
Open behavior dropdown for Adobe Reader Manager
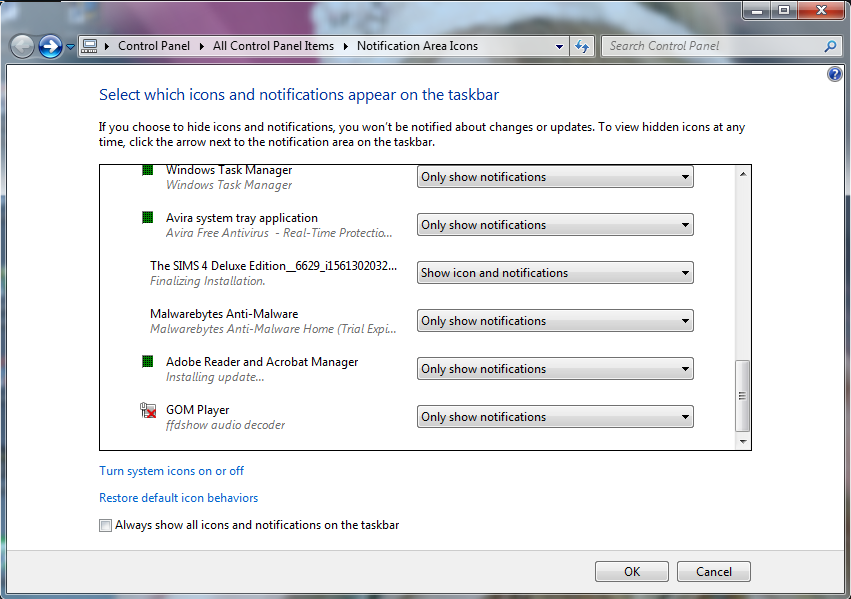tap(555, 369)
